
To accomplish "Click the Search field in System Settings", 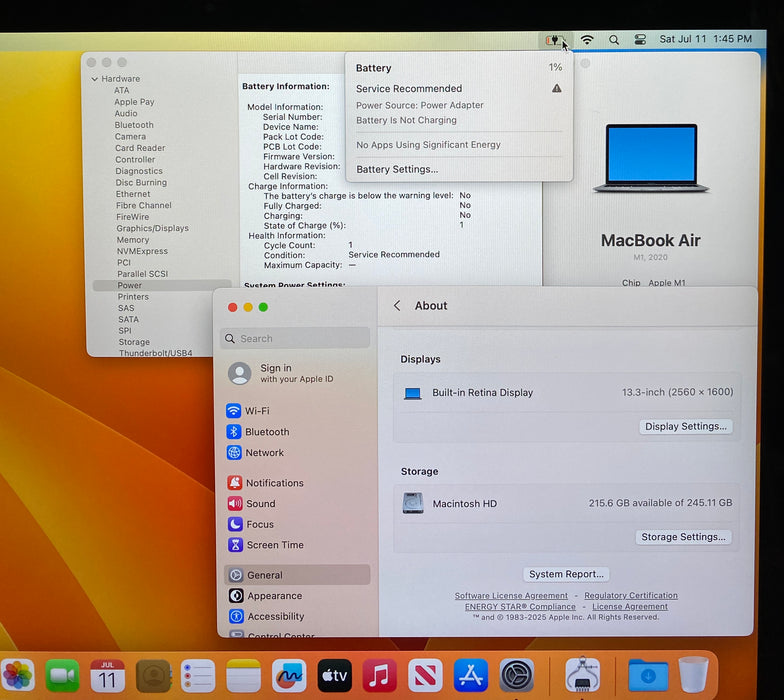I will 295,338.
